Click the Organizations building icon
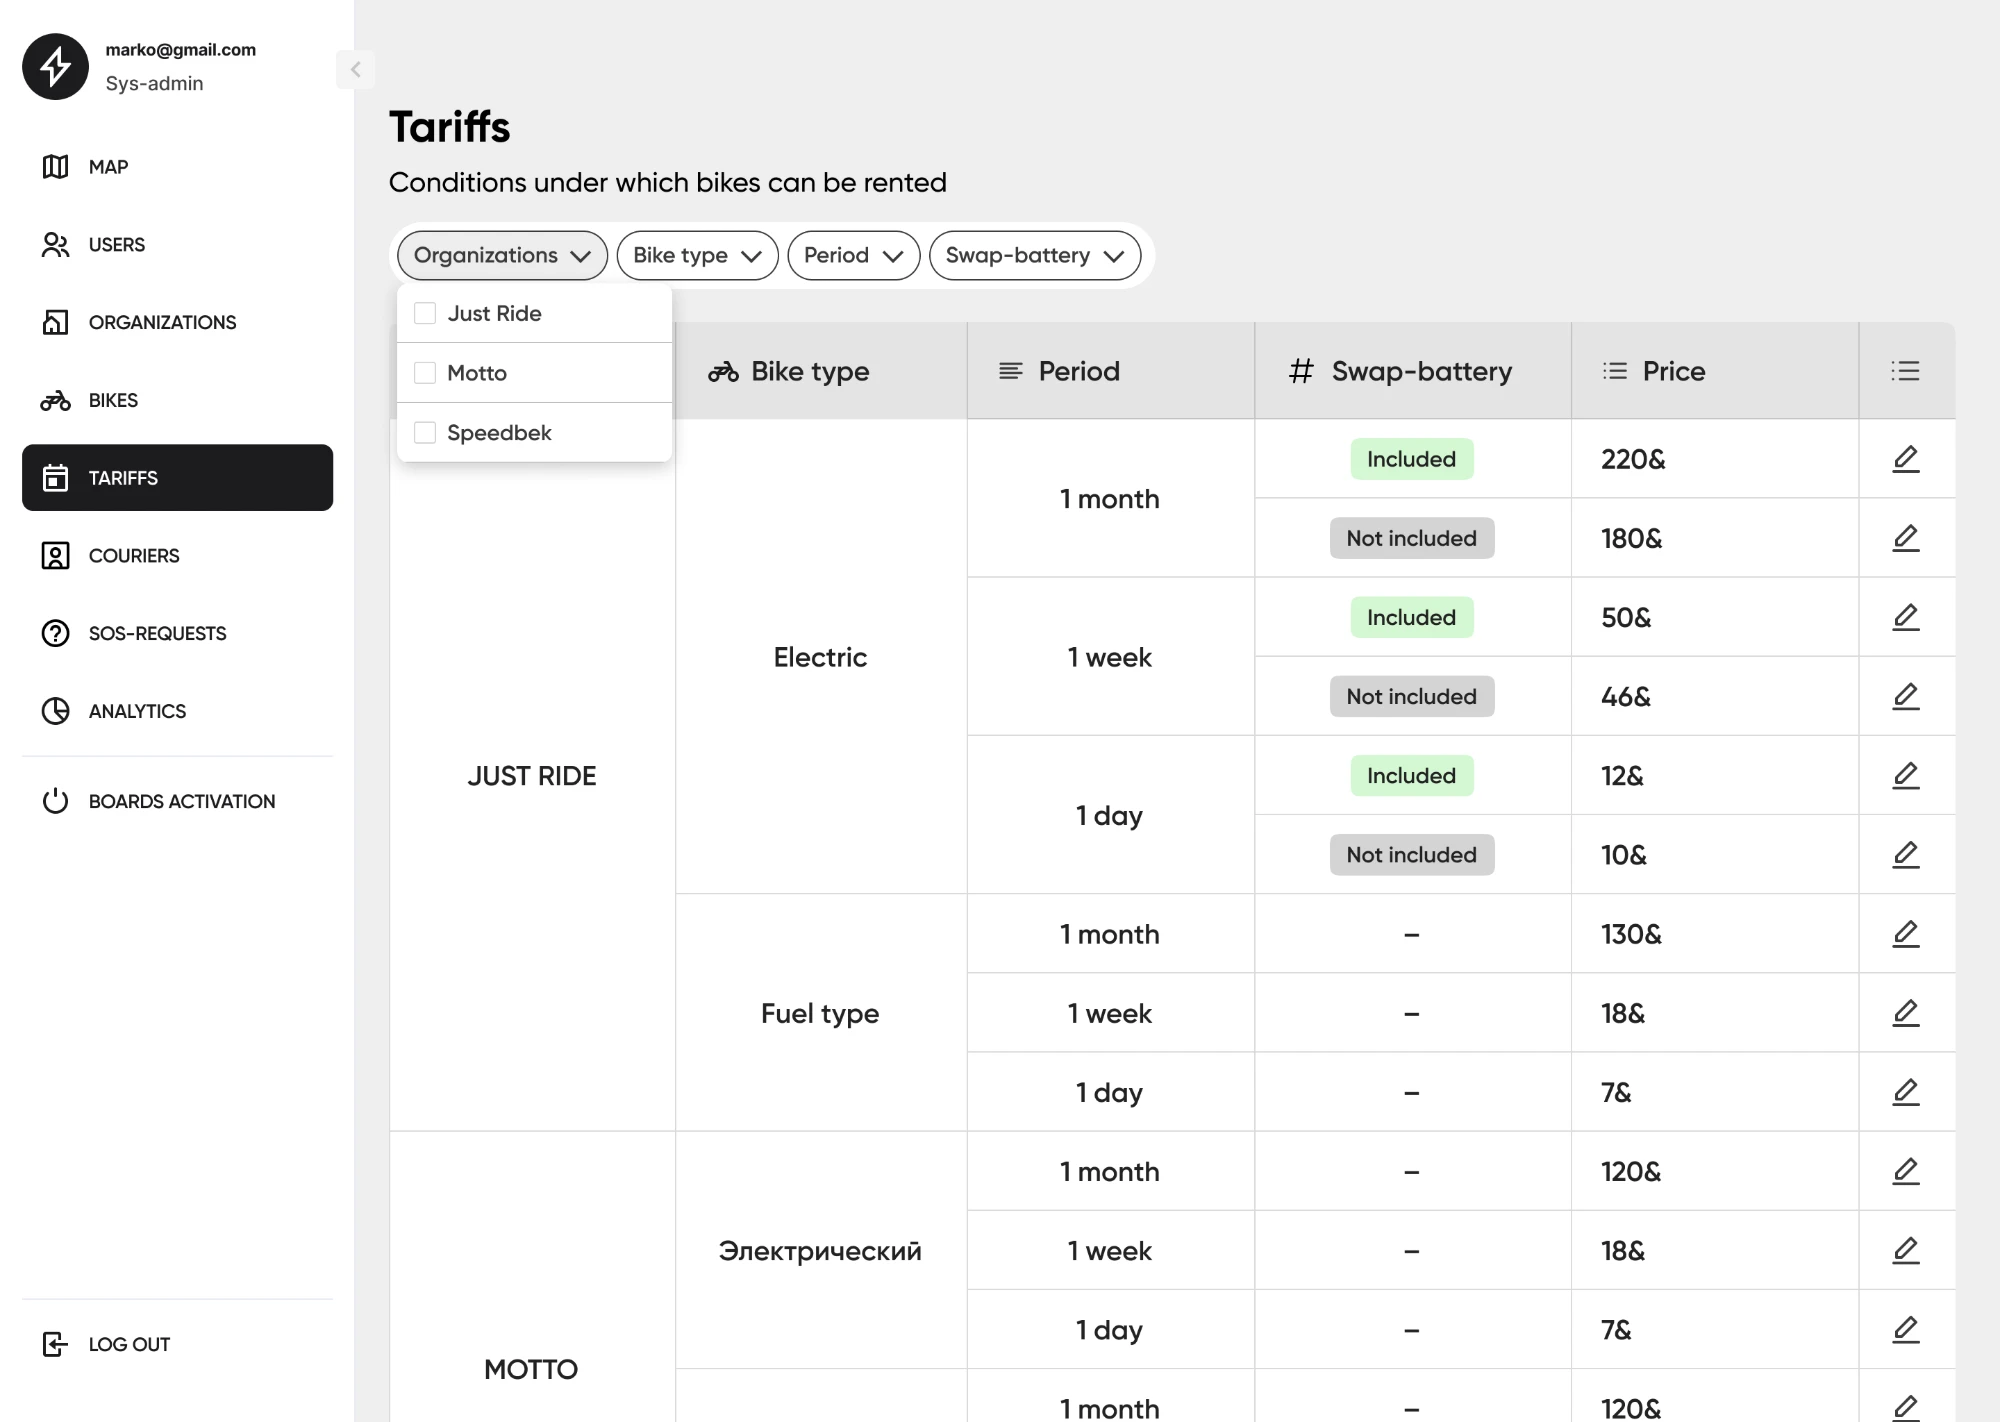2000x1422 pixels. [x=55, y=322]
